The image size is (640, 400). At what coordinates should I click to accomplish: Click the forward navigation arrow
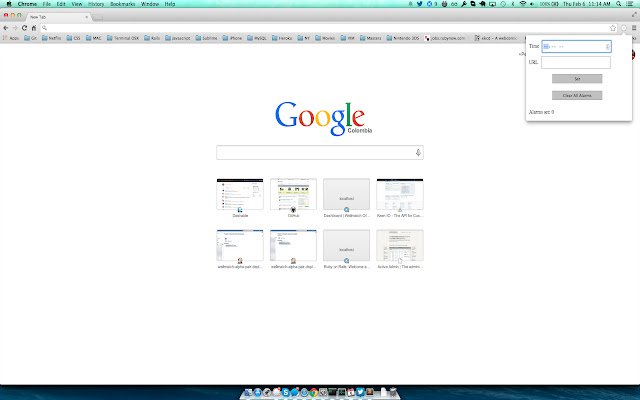(x=15, y=28)
